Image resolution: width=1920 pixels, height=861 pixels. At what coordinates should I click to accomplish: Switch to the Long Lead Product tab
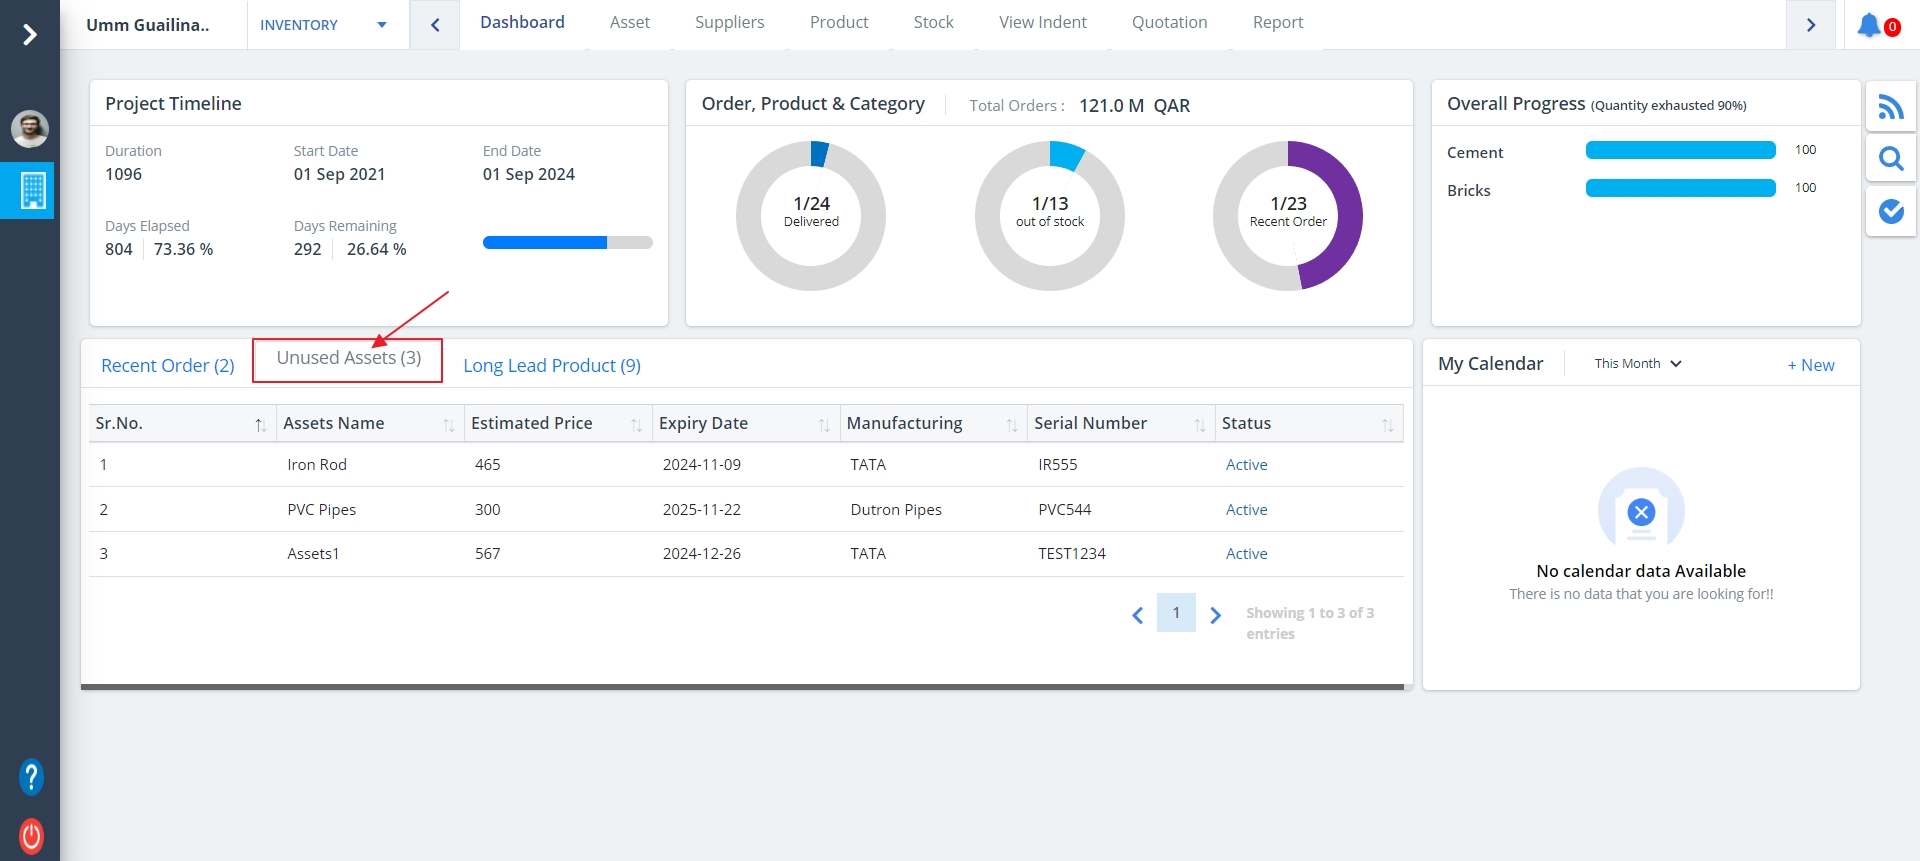551,366
